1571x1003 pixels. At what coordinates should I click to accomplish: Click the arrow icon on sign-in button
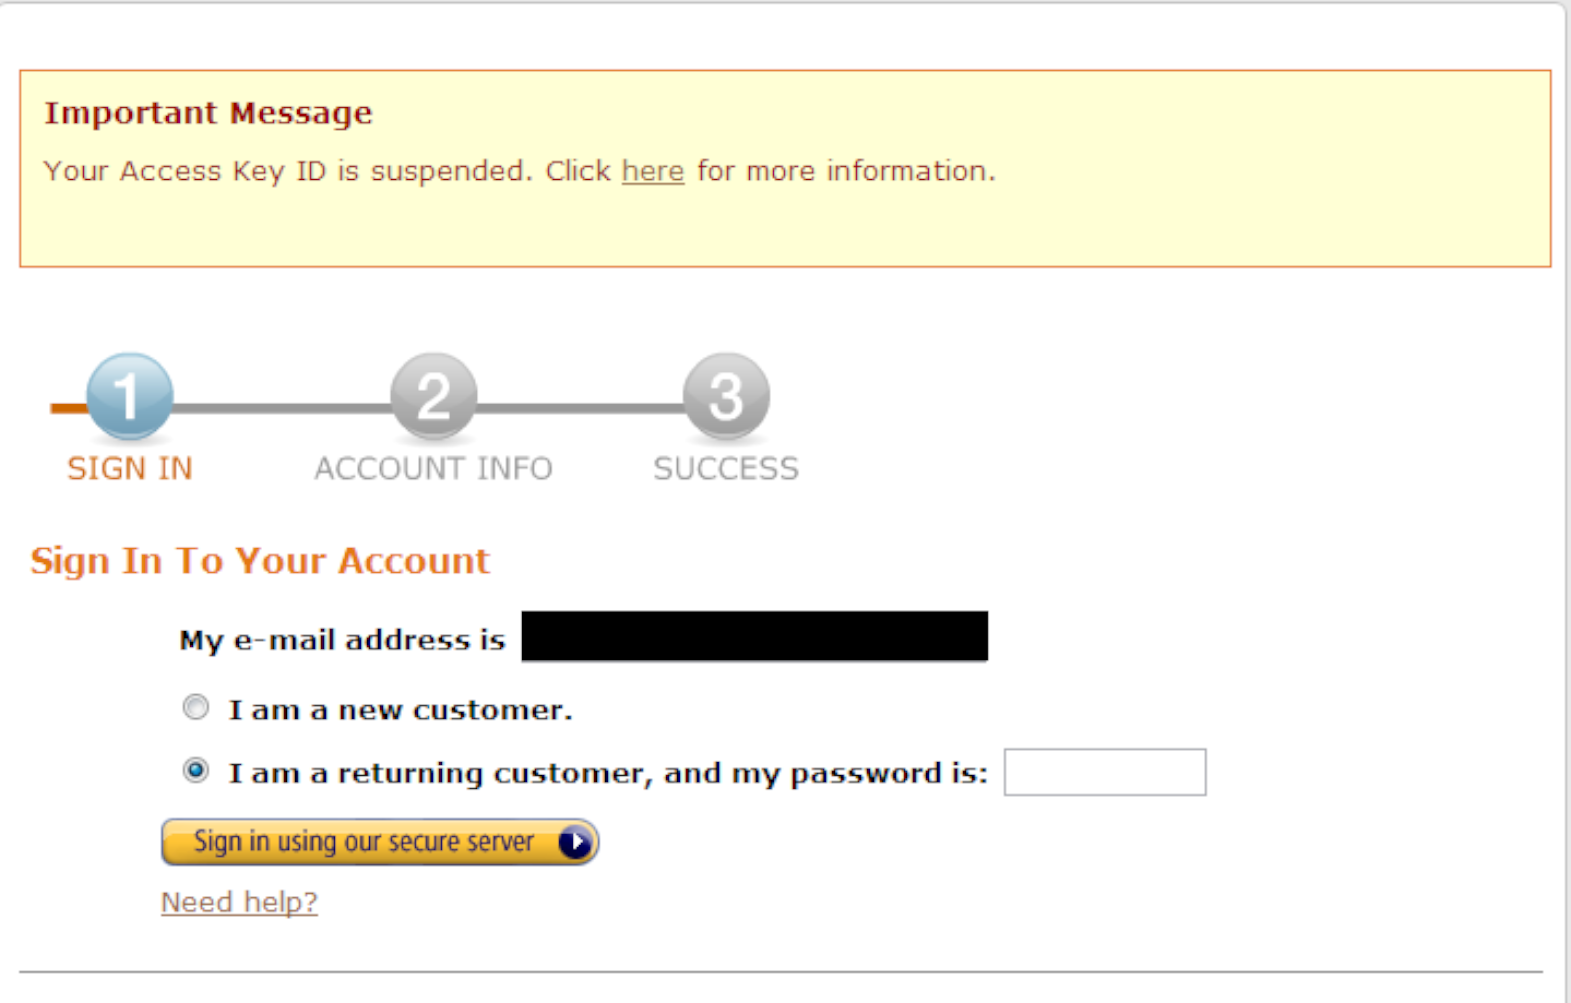(x=575, y=842)
